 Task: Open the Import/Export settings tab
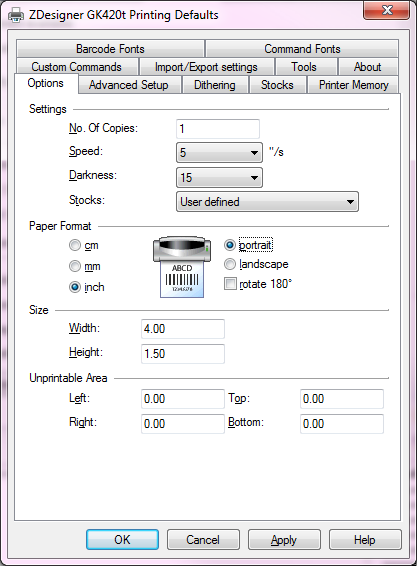coord(206,67)
